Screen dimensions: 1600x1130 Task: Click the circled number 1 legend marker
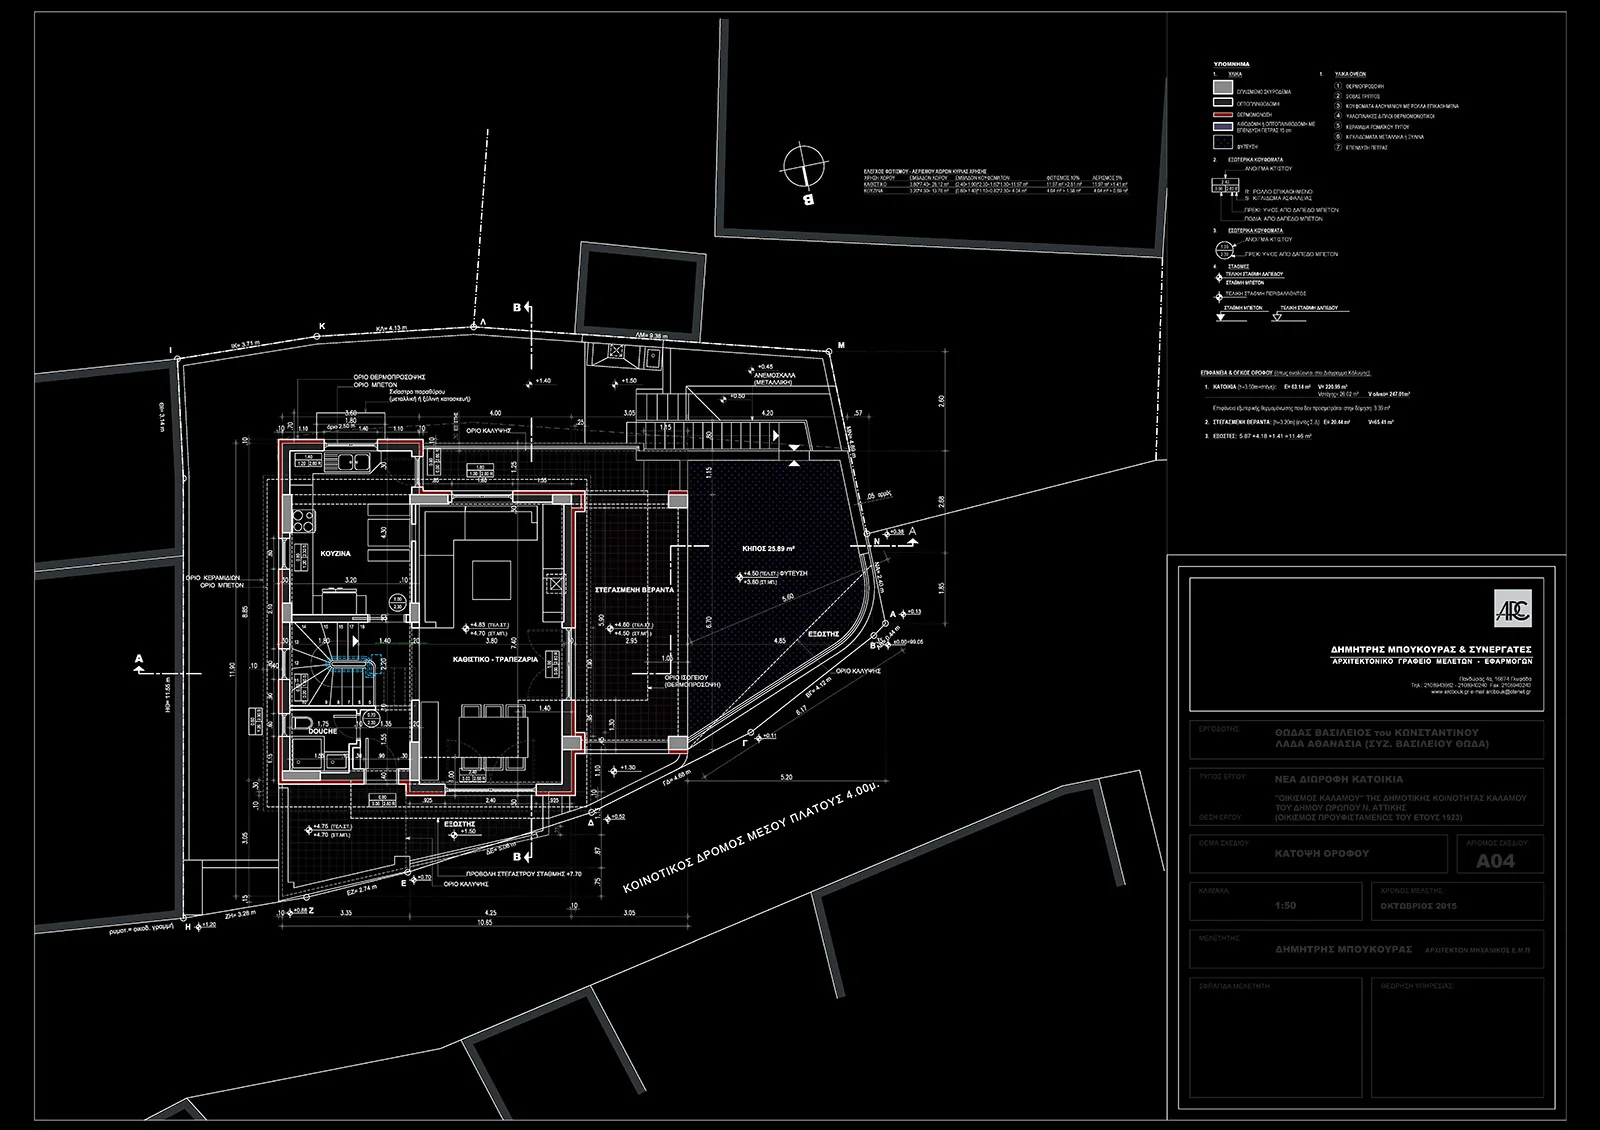(1338, 85)
